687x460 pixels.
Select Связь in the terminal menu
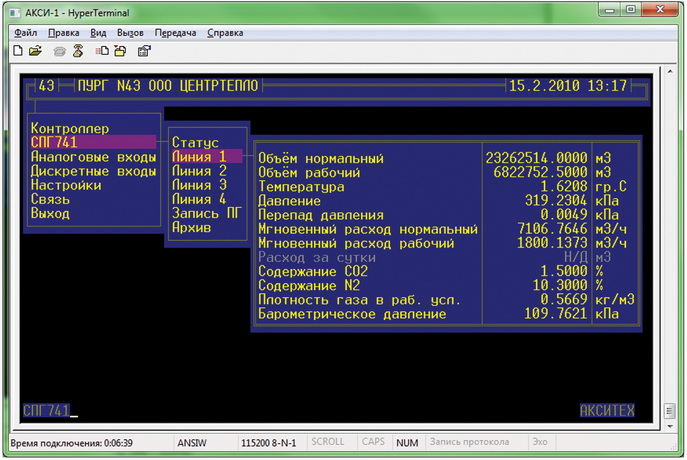(50, 199)
